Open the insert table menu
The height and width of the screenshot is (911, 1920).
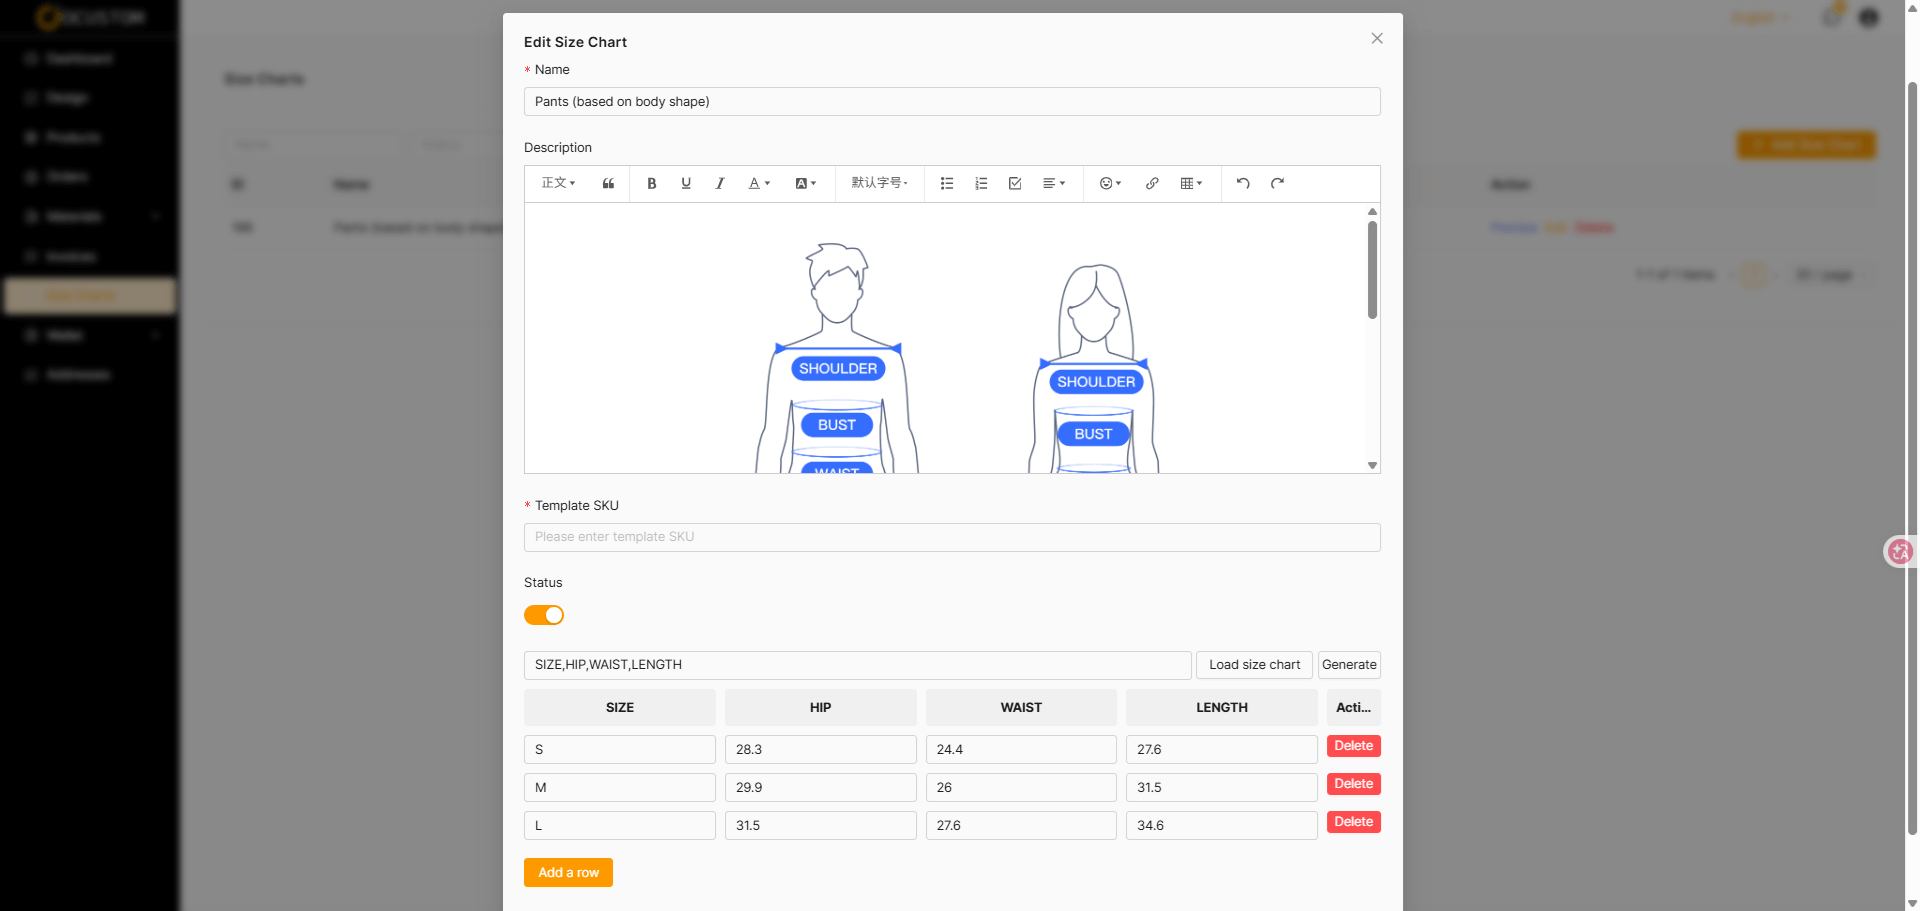[1191, 184]
